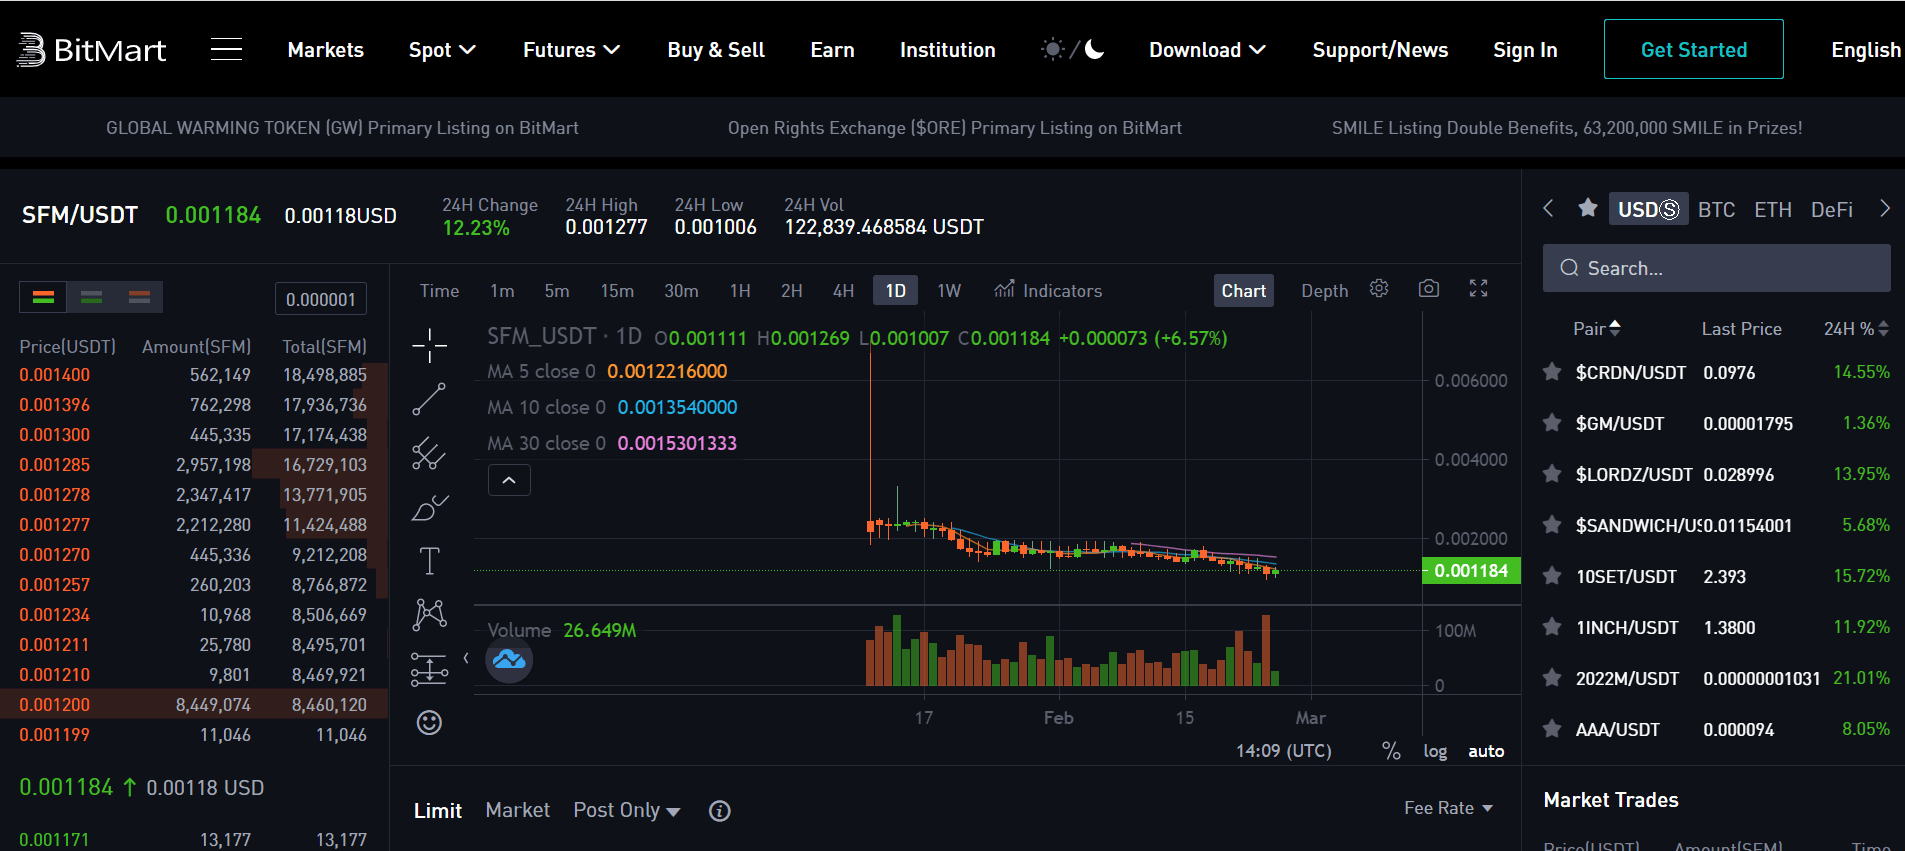Select the BTC market tab
The width and height of the screenshot is (1905, 851).
(1716, 210)
